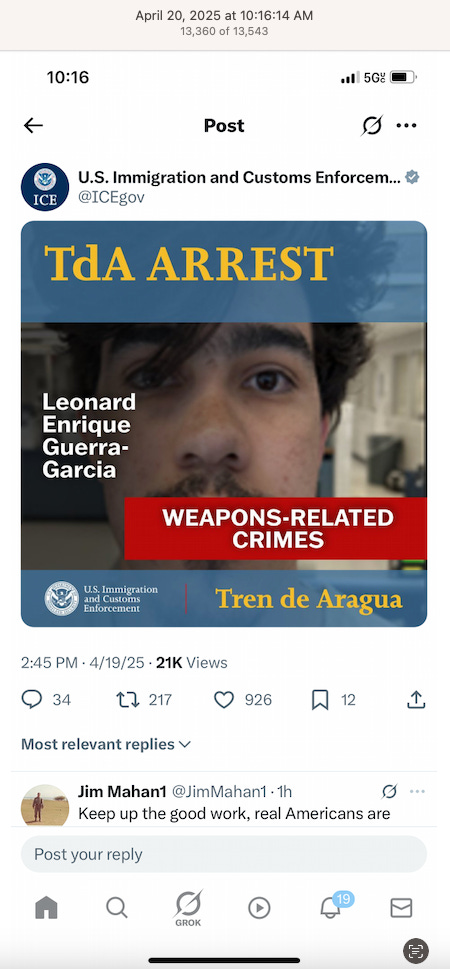Open the Grok icon in post header
This screenshot has height=969, width=450.
[x=372, y=125]
